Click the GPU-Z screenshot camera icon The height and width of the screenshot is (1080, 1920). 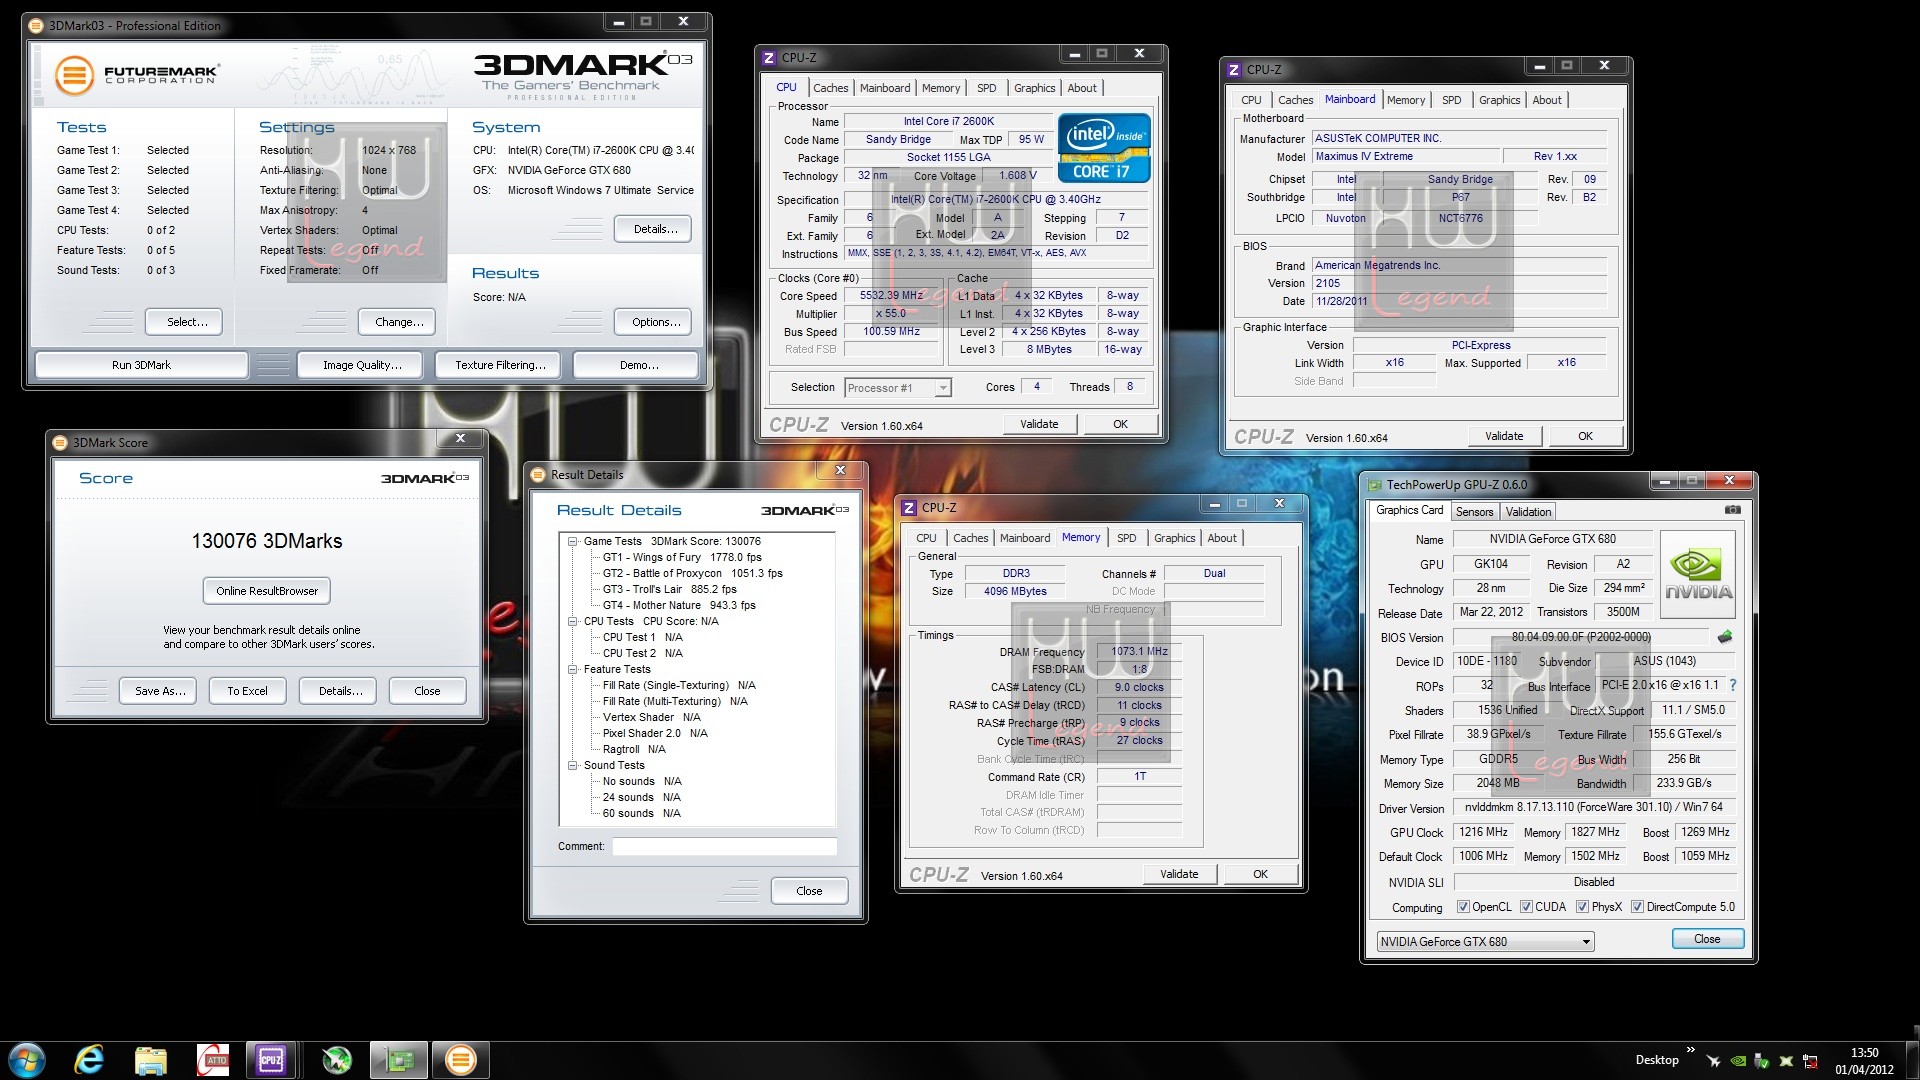point(1733,510)
